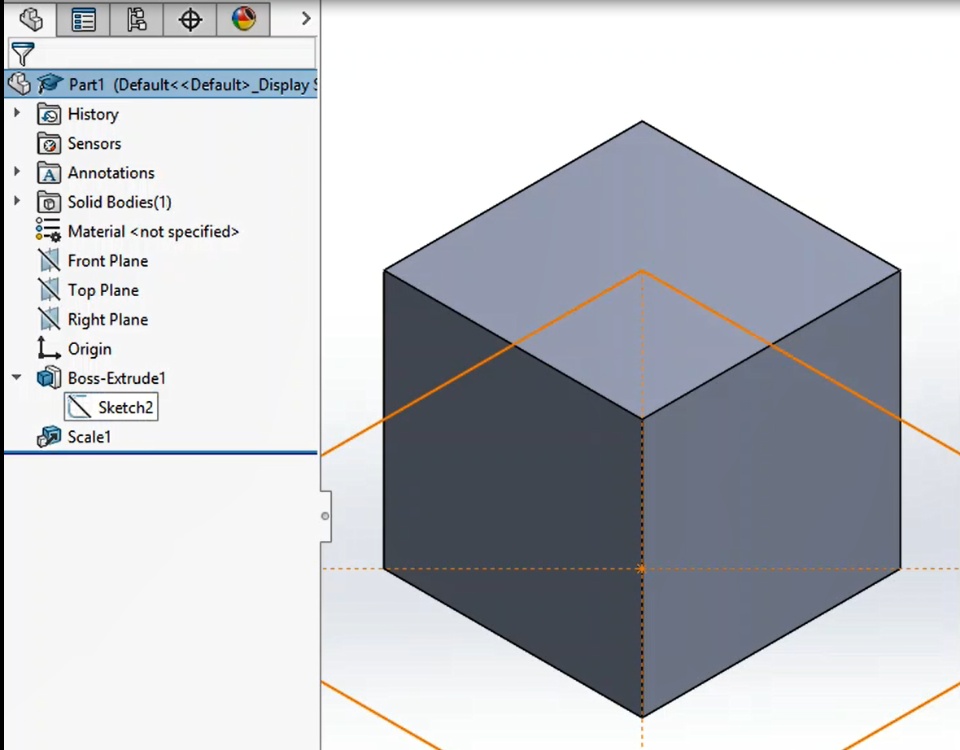
Task: Click the rollback bar below Scale1
Action: click(x=161, y=452)
